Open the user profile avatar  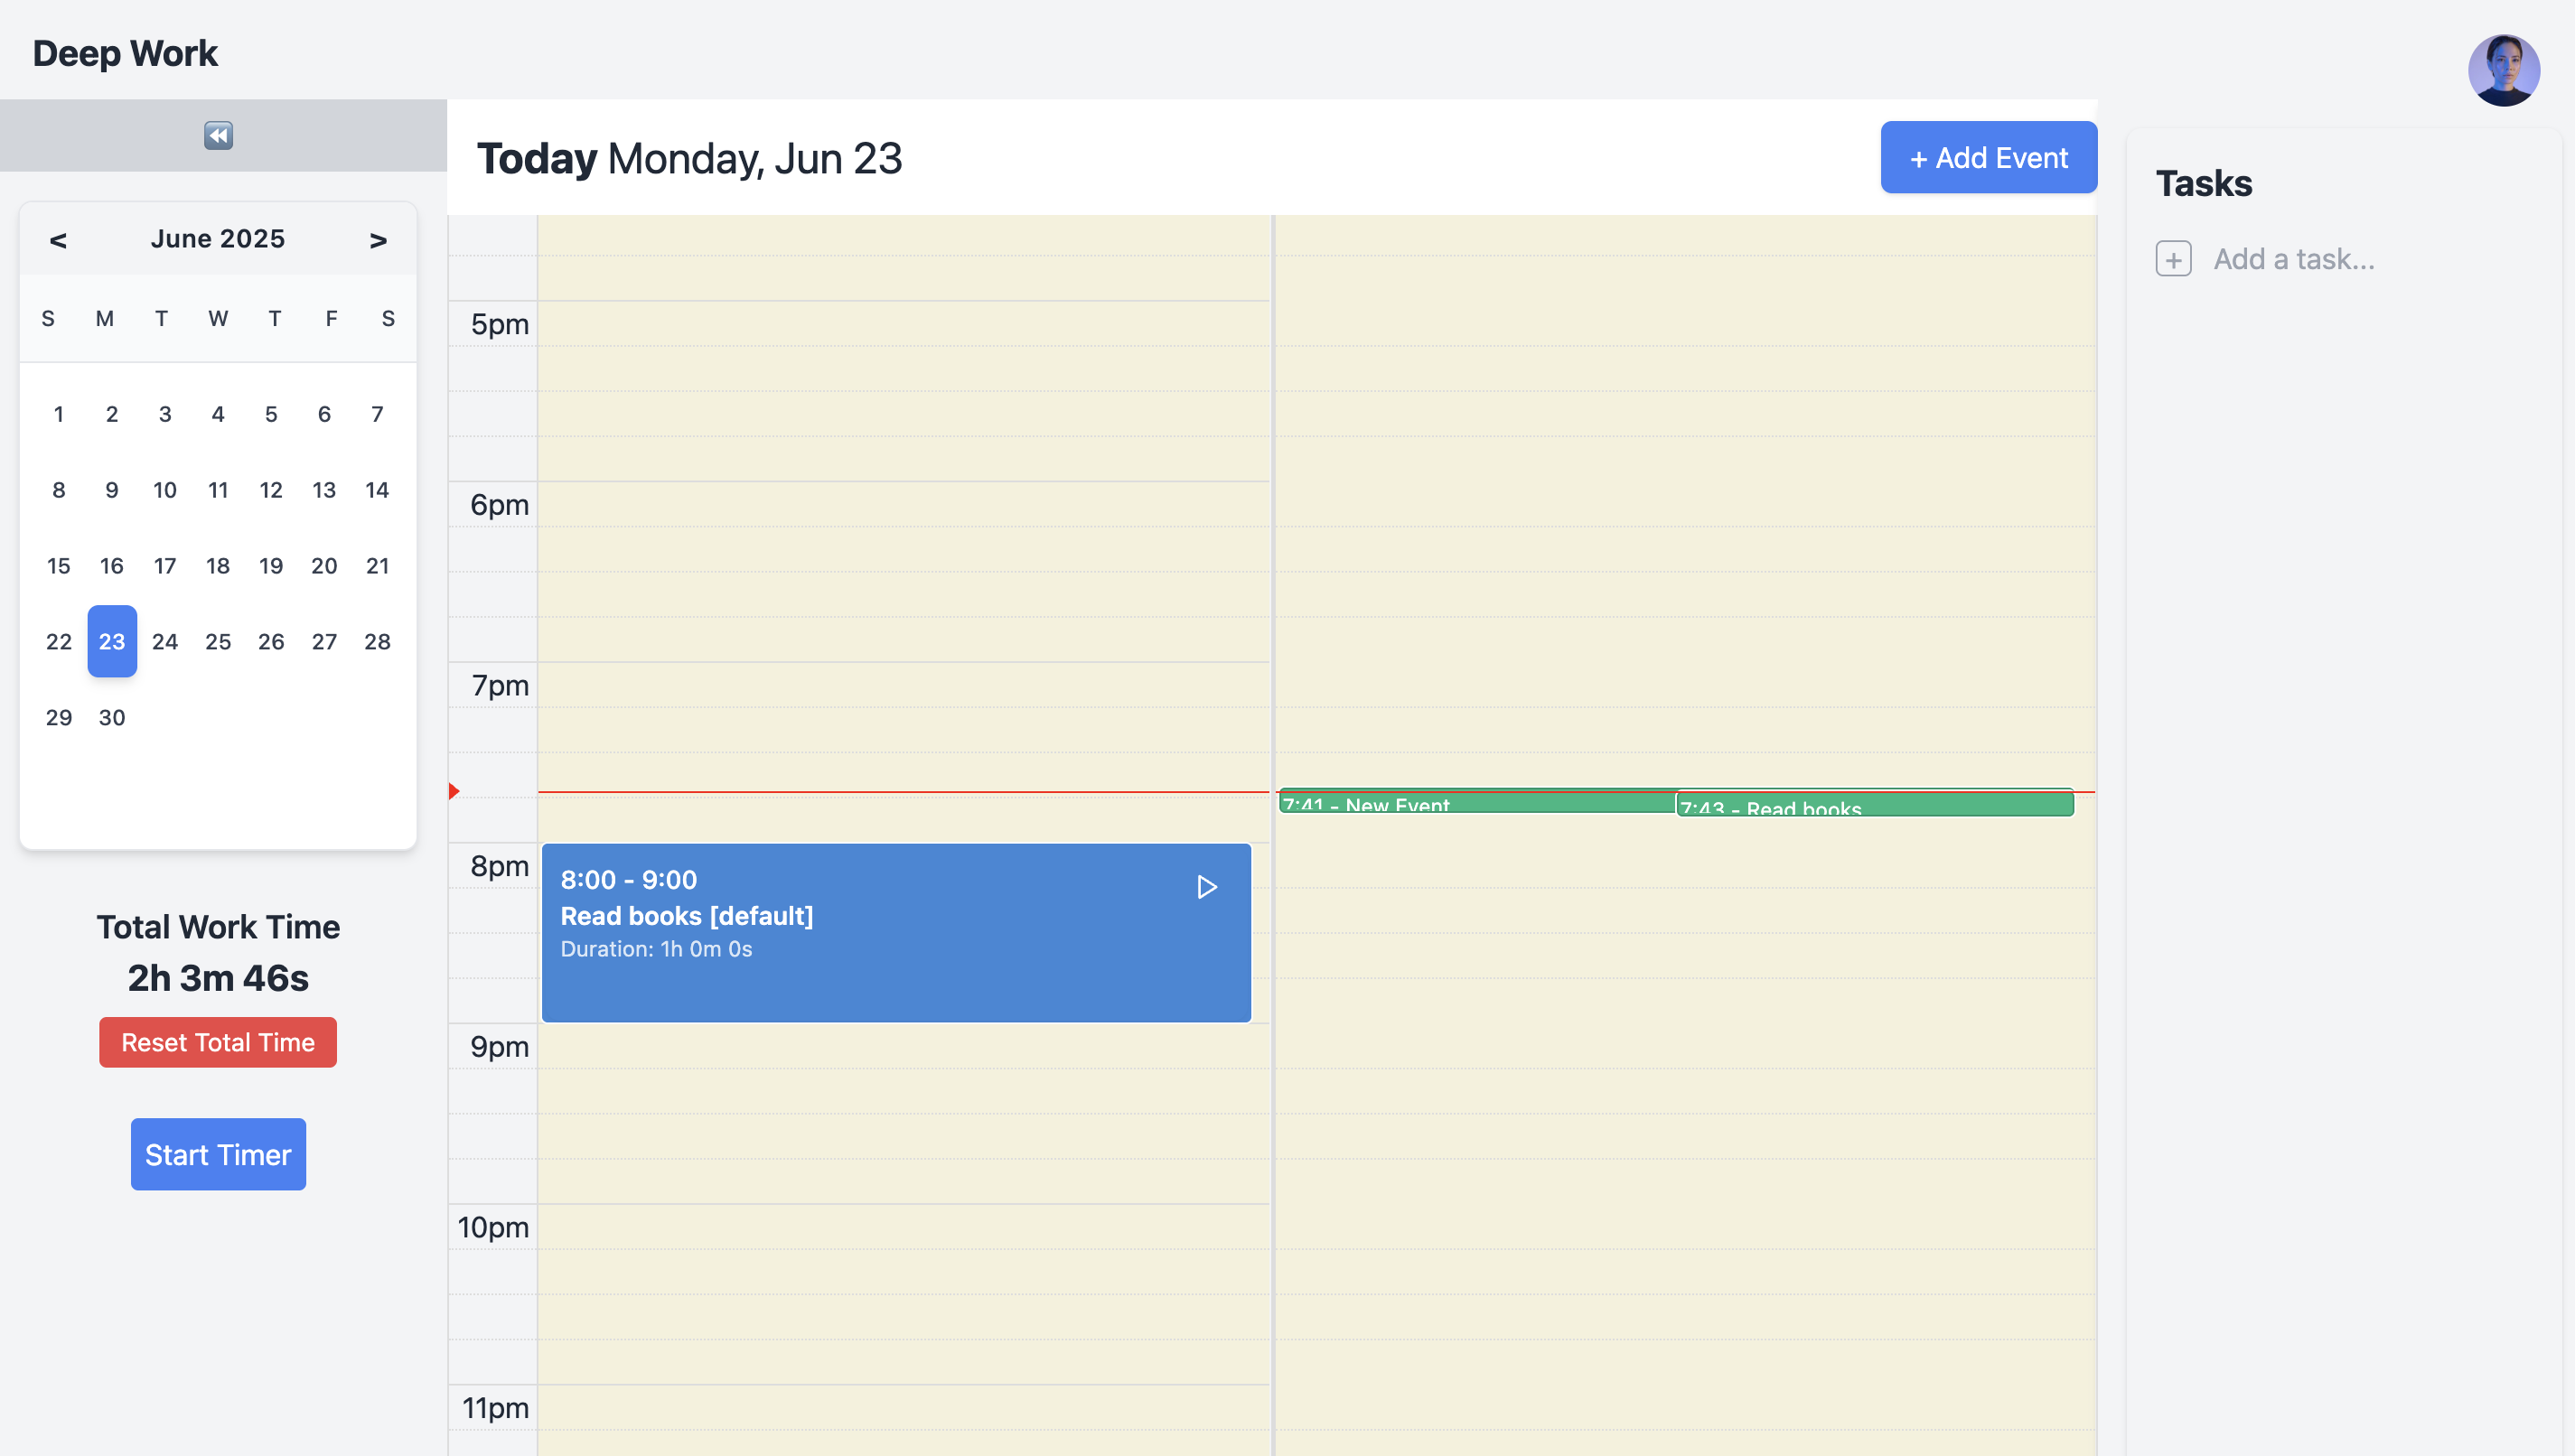[2503, 70]
